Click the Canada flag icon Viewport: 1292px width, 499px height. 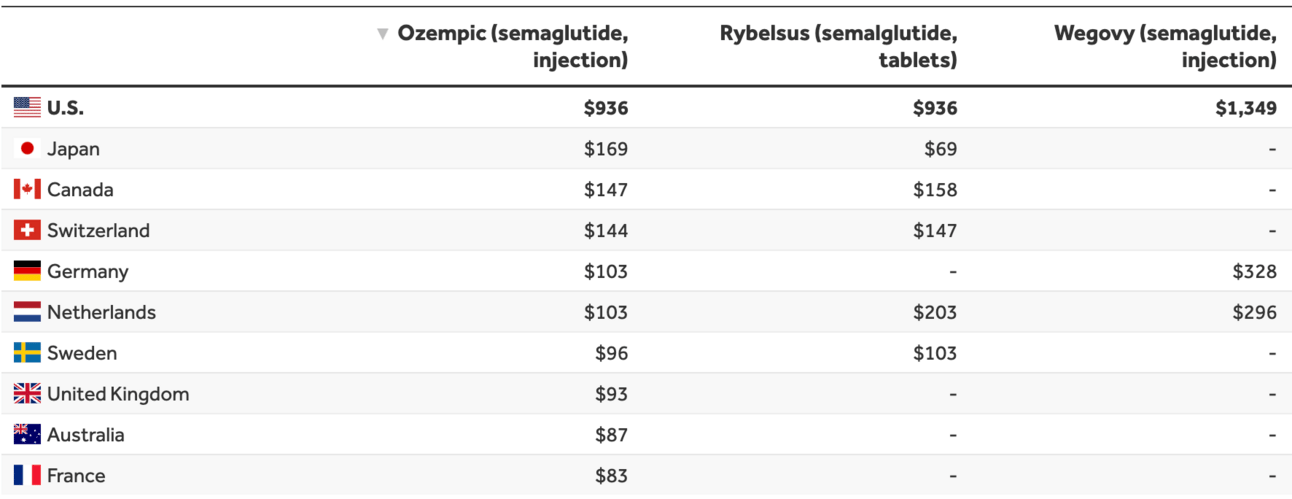(x=27, y=190)
